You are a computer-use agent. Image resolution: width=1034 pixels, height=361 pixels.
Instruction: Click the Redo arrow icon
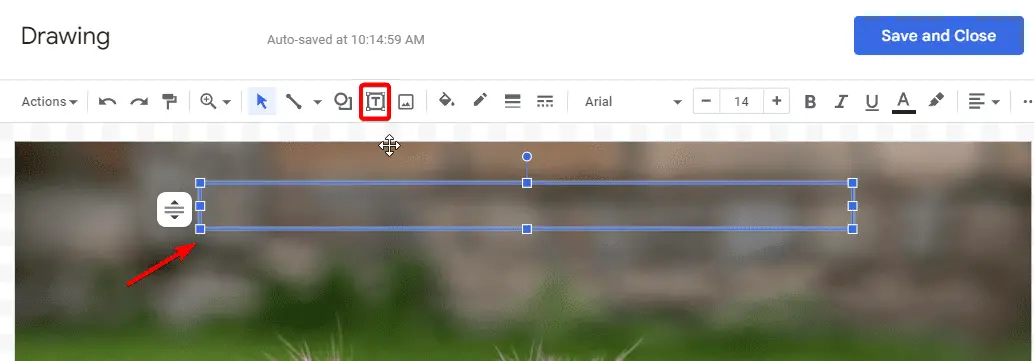click(x=138, y=102)
